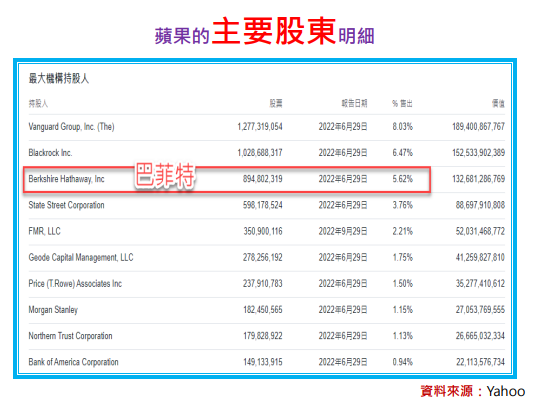Image resolution: width=536 pixels, height=403 pixels.
Task: Click Morgan Stanley holder name
Action: [x=53, y=310]
